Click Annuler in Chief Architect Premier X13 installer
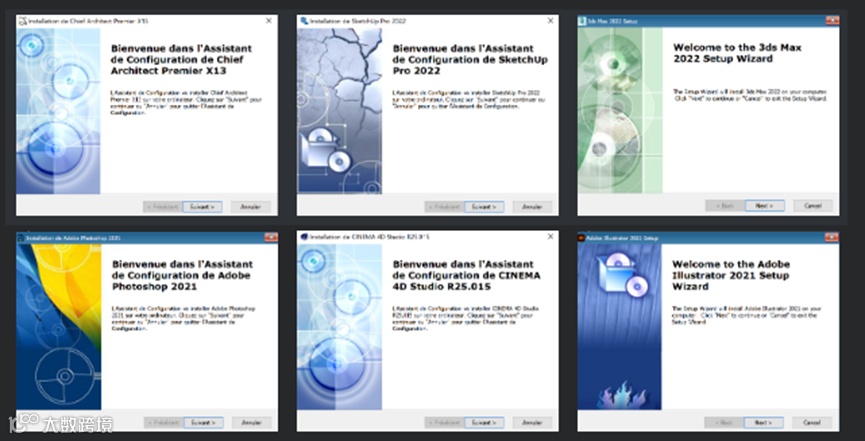Screen dimensions: 865x441 coord(250,207)
